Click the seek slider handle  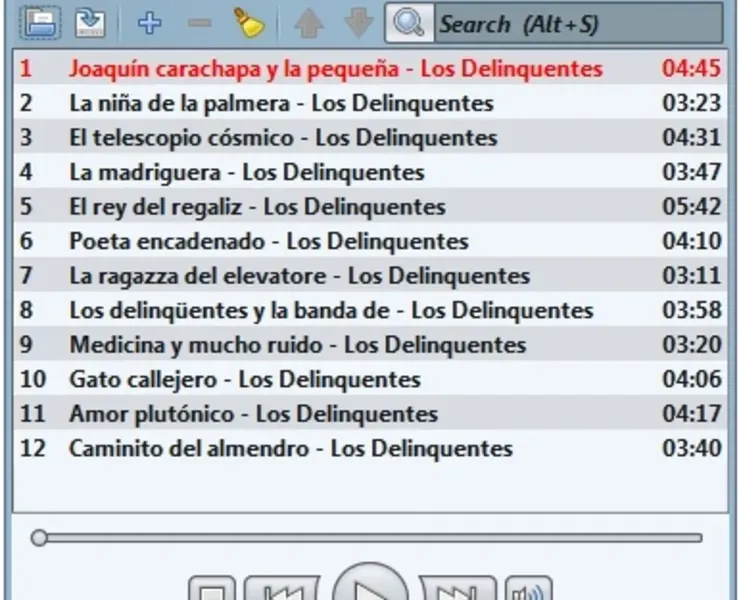pyautogui.click(x=39, y=537)
